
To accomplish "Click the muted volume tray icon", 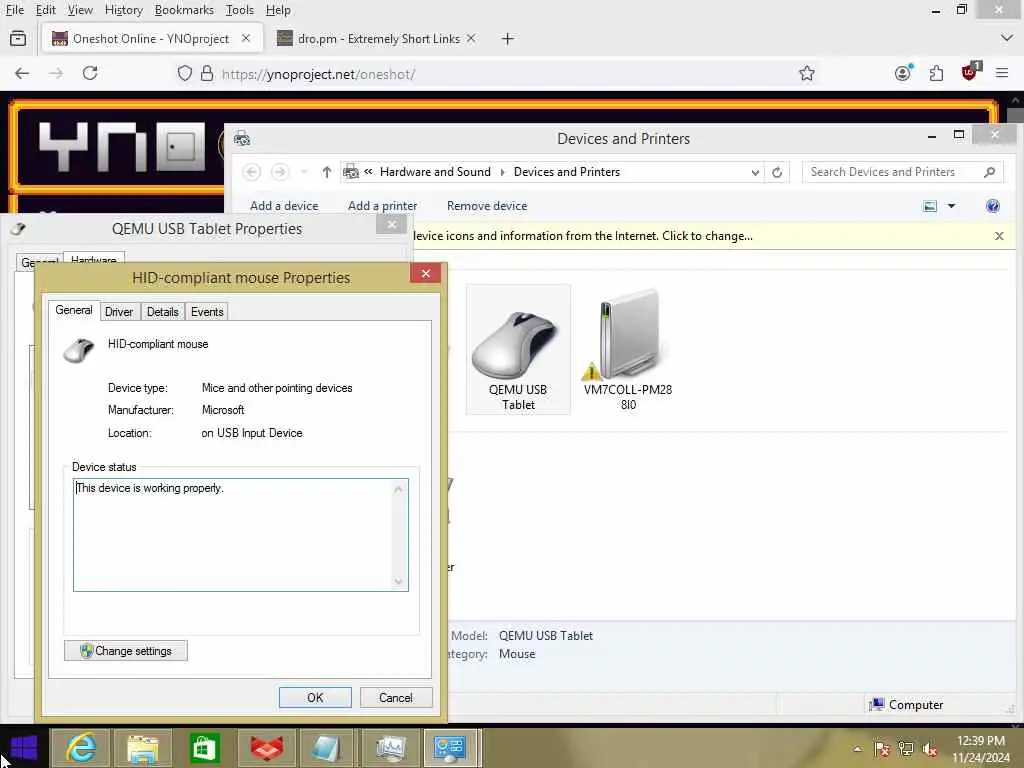I will [930, 749].
